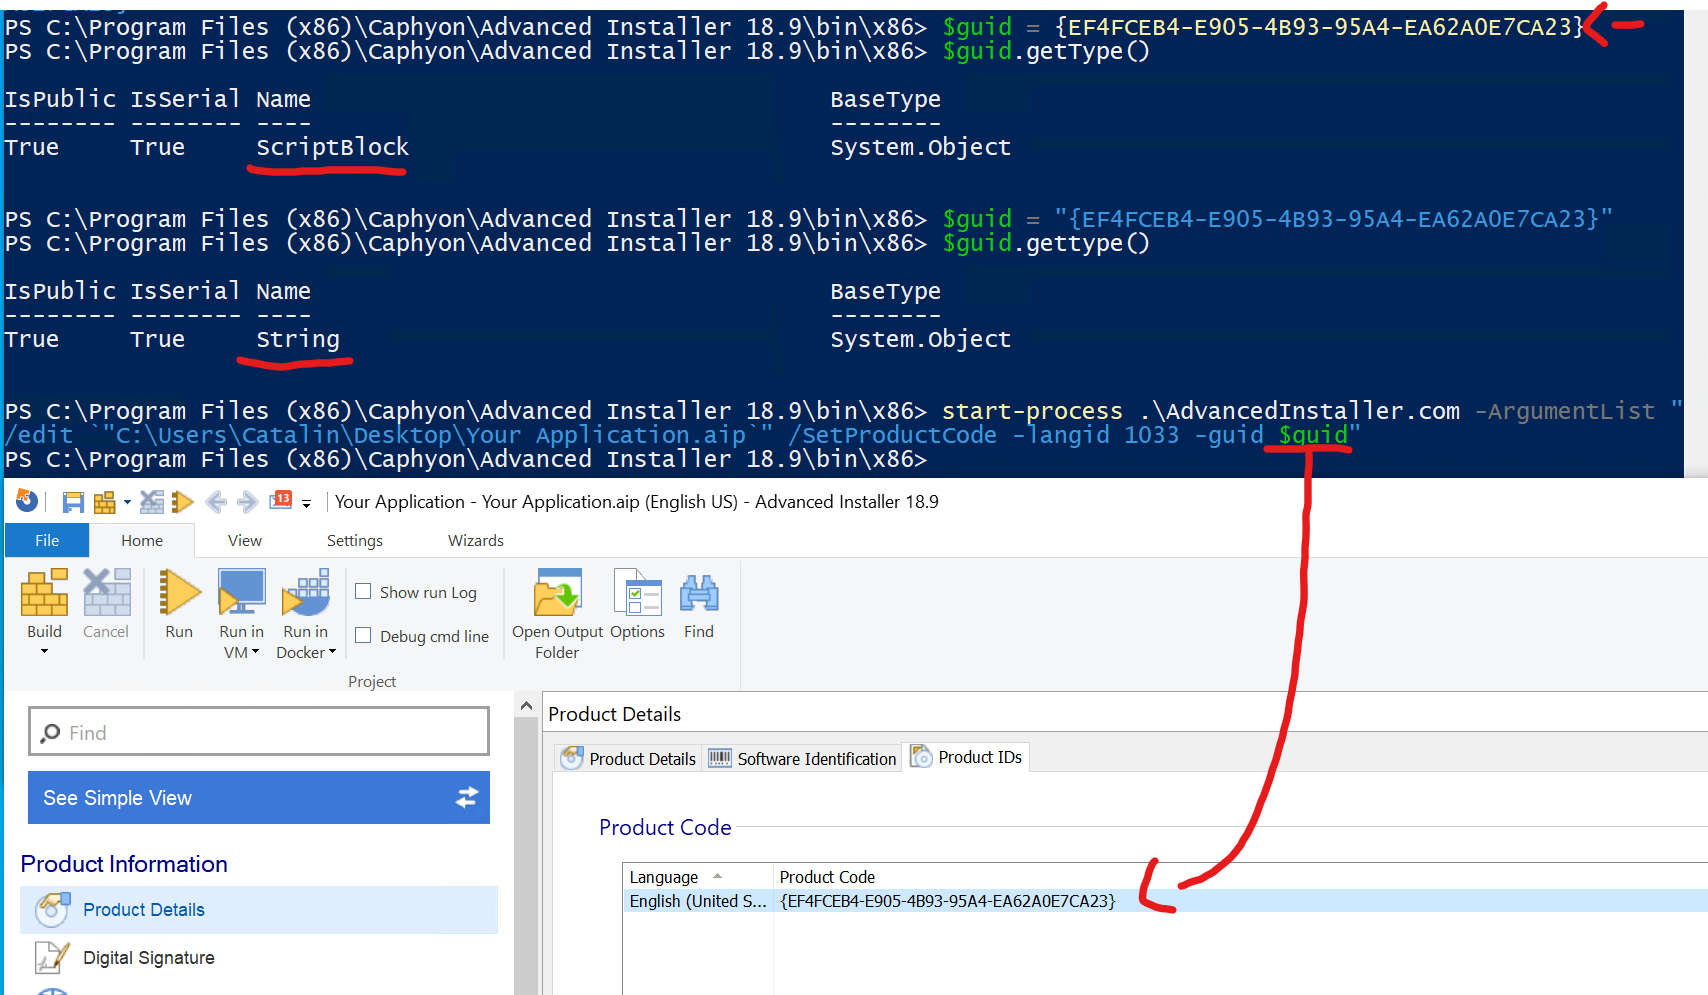Image resolution: width=1708 pixels, height=995 pixels.
Task: Click the Software Identification barcode icon
Action: (x=720, y=758)
